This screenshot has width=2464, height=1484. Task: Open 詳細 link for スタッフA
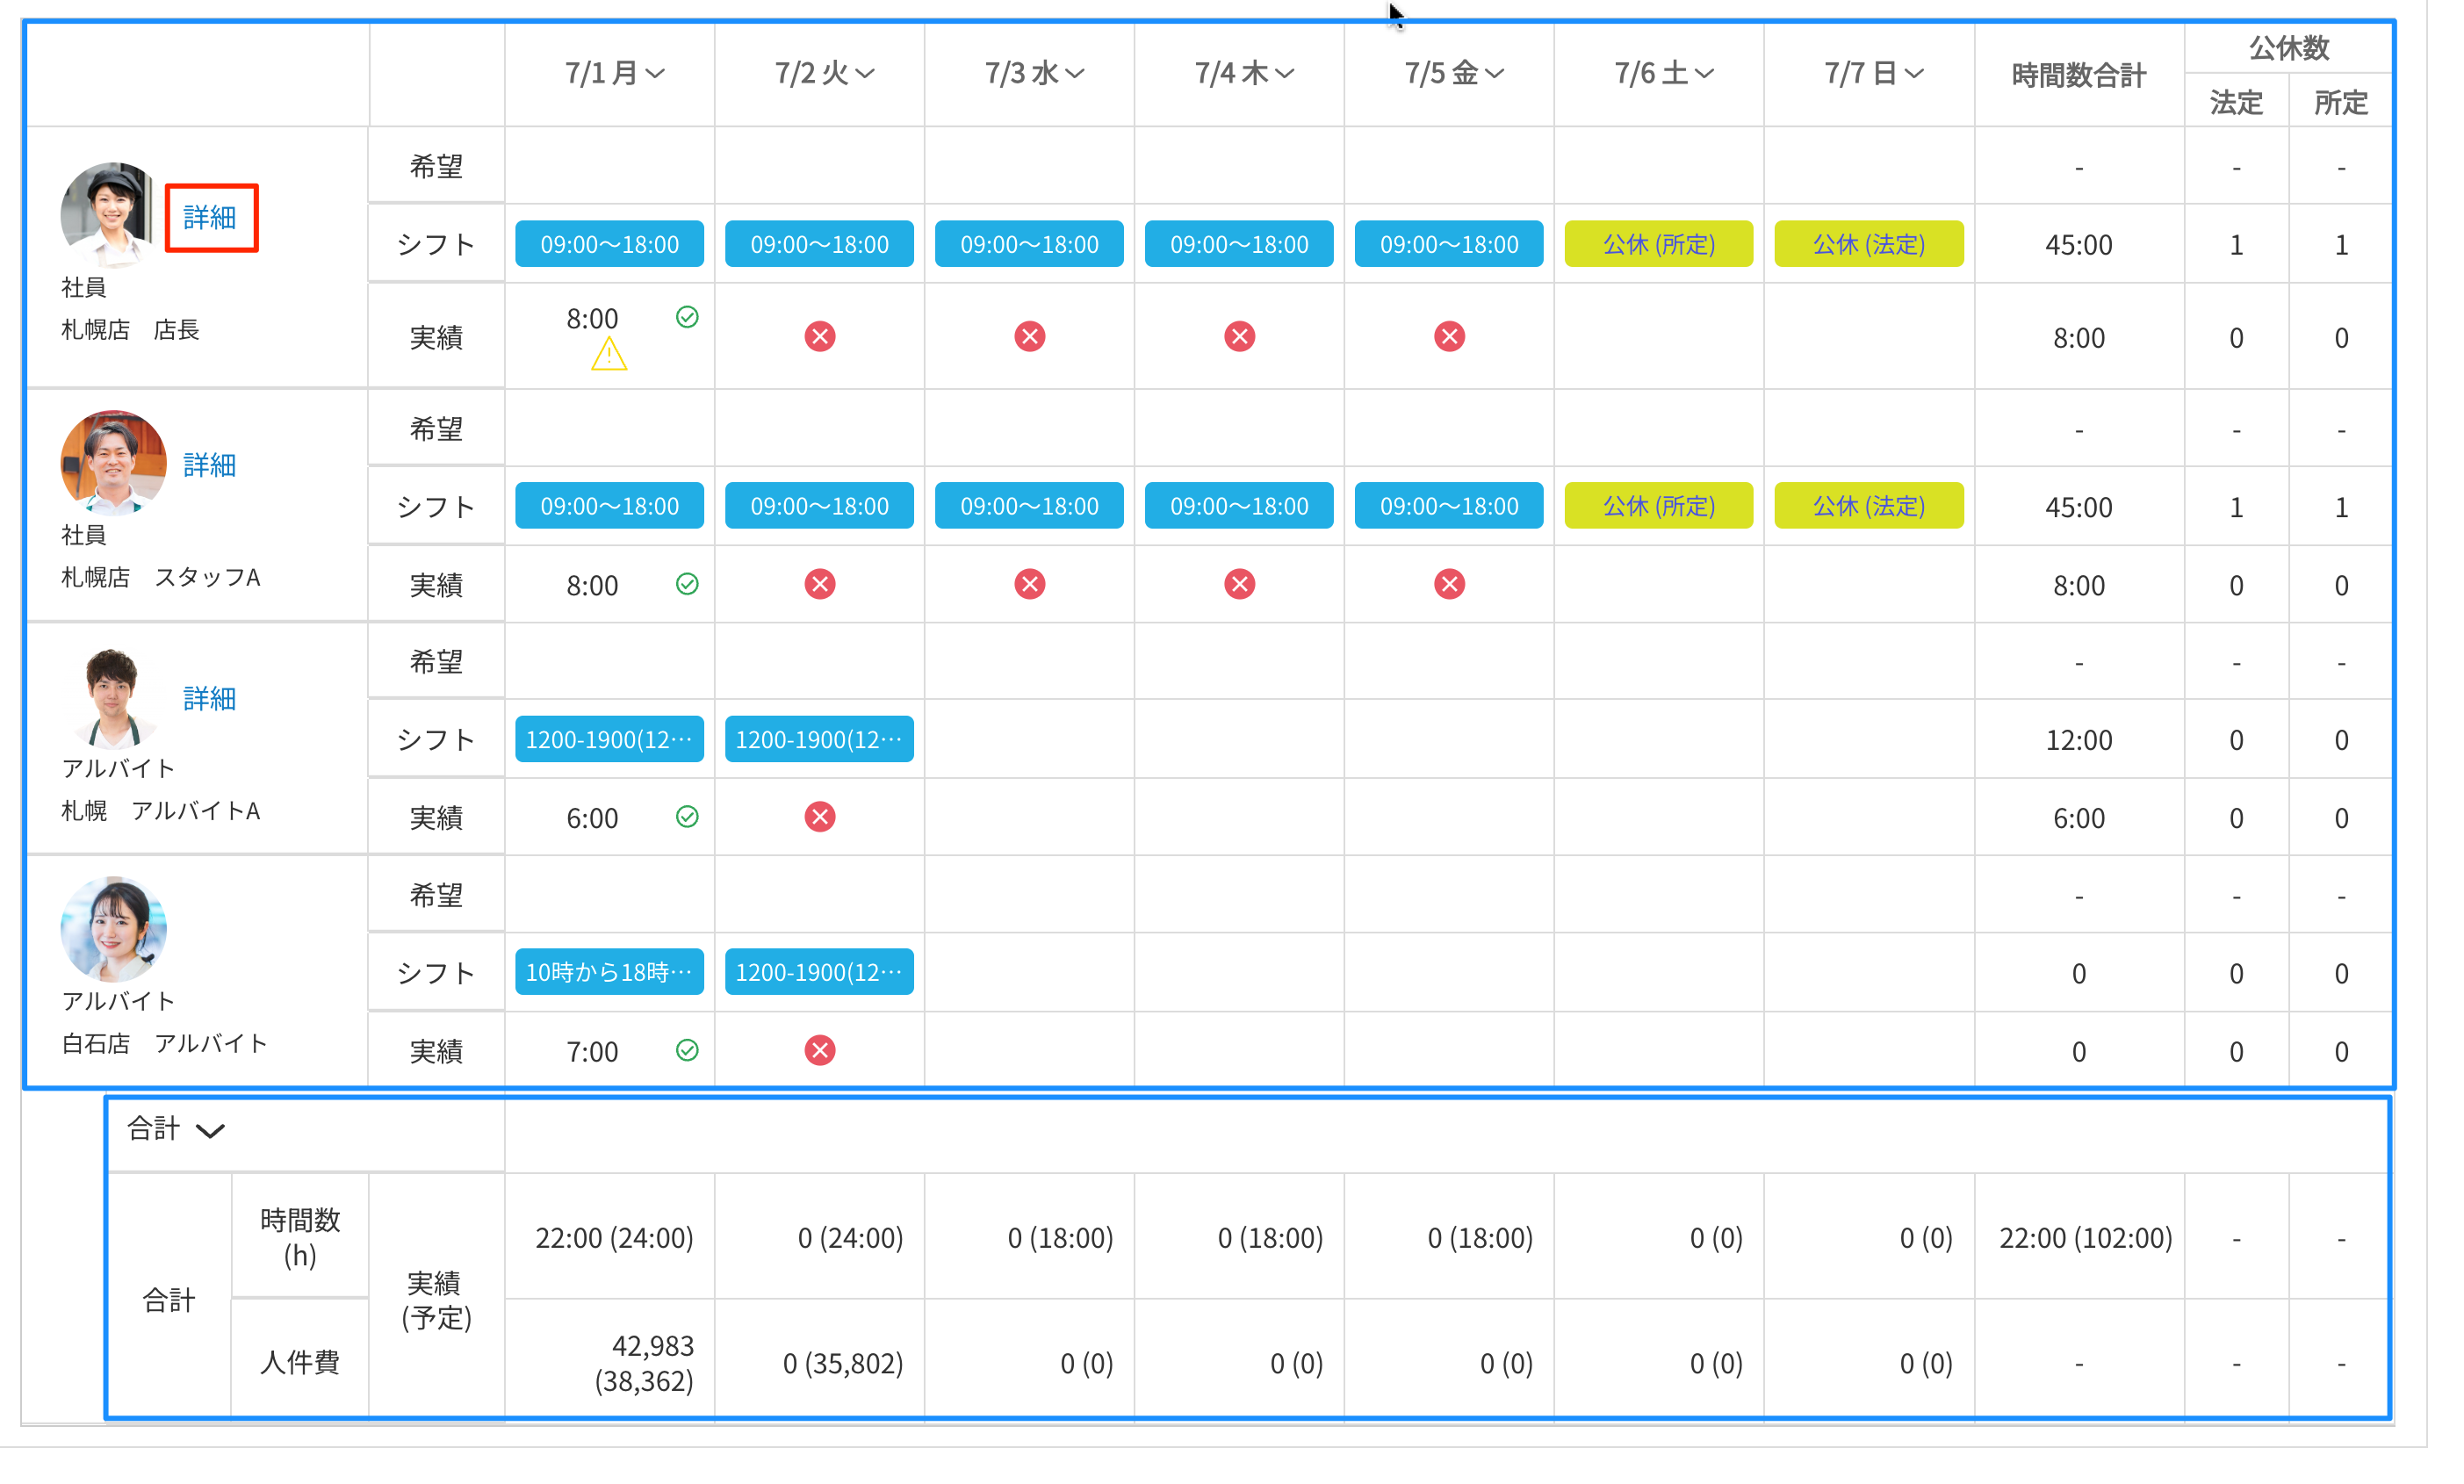tap(210, 465)
